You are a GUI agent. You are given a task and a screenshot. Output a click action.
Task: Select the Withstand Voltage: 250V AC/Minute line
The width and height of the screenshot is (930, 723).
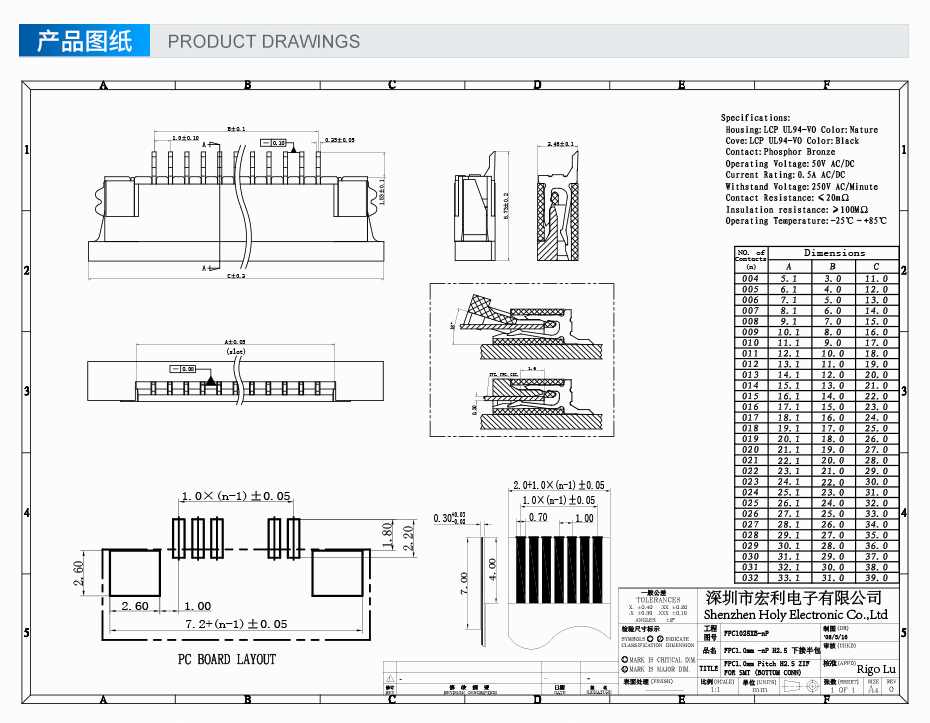(801, 187)
